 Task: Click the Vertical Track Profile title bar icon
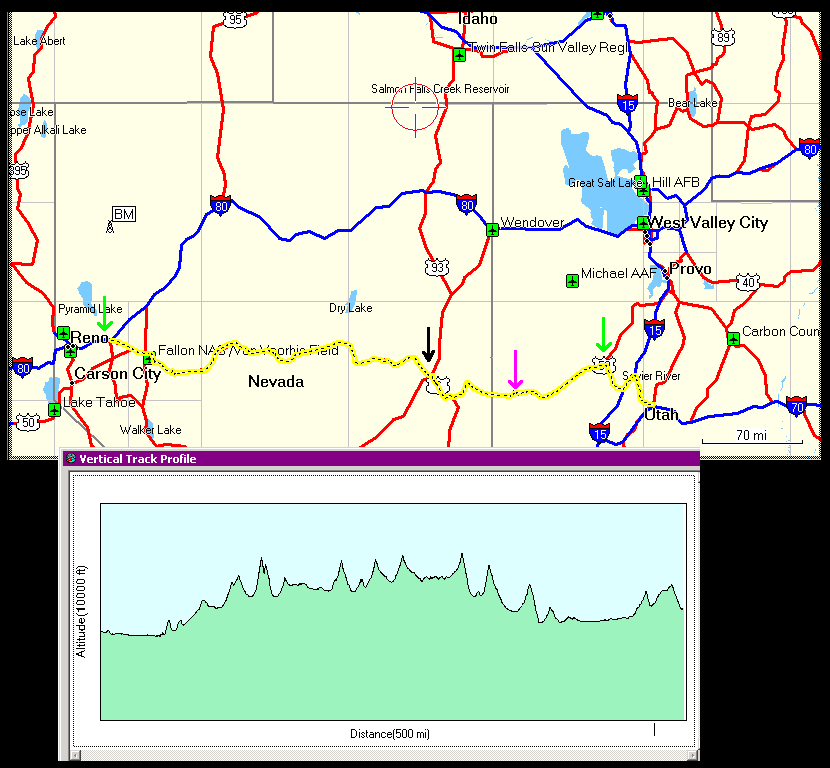click(x=70, y=459)
